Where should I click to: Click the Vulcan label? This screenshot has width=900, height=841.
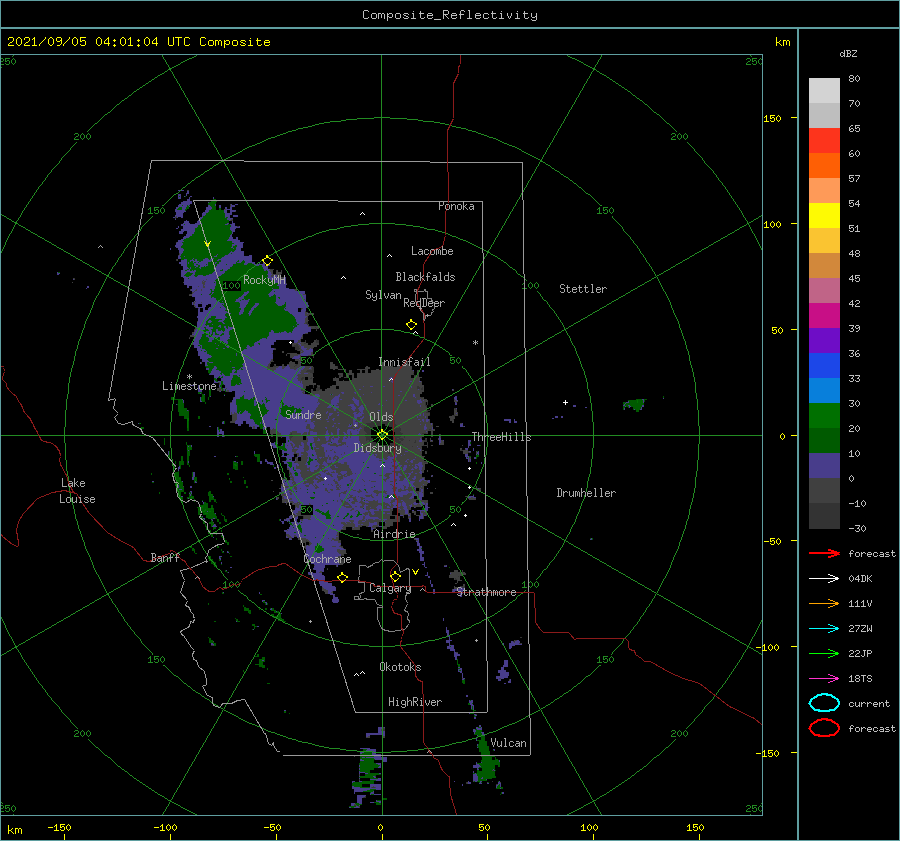[508, 743]
